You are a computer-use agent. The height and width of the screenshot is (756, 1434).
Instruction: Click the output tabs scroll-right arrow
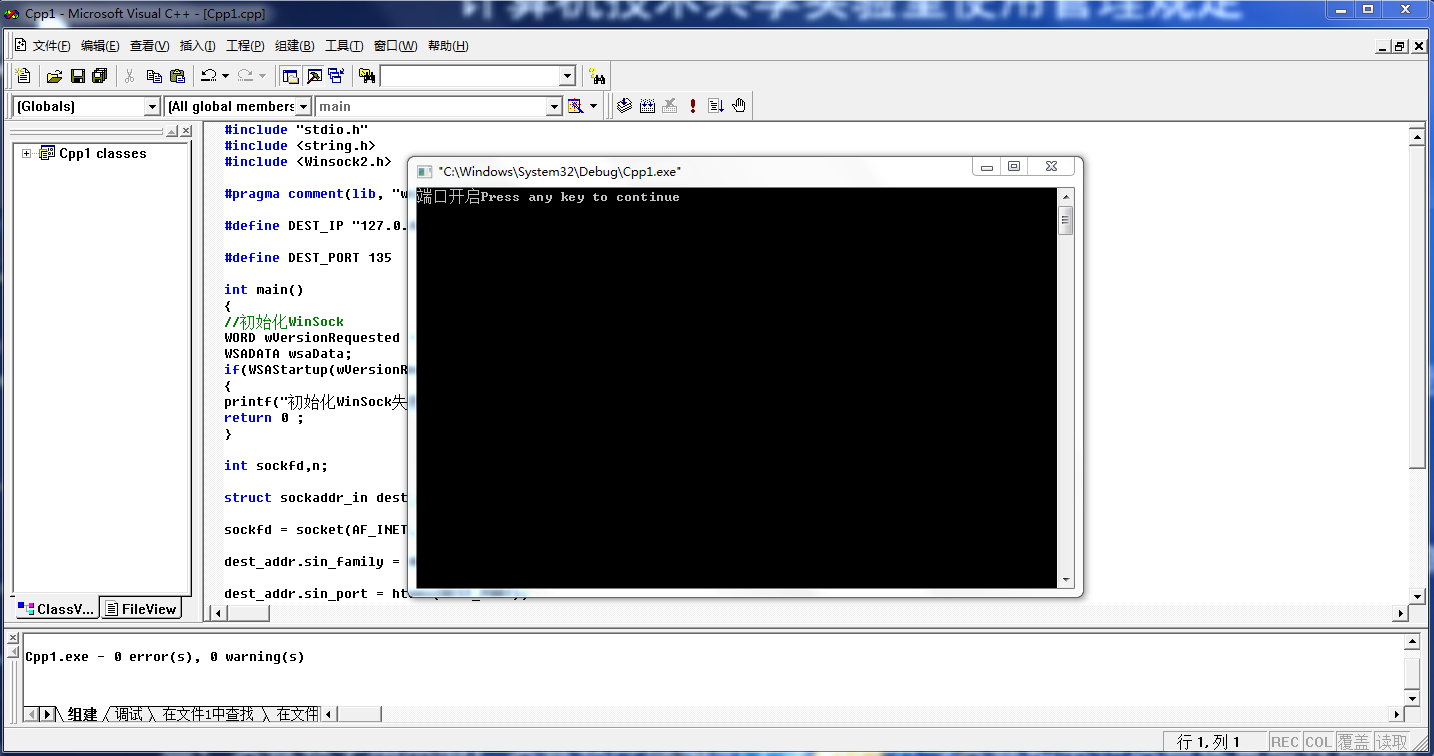[48, 714]
